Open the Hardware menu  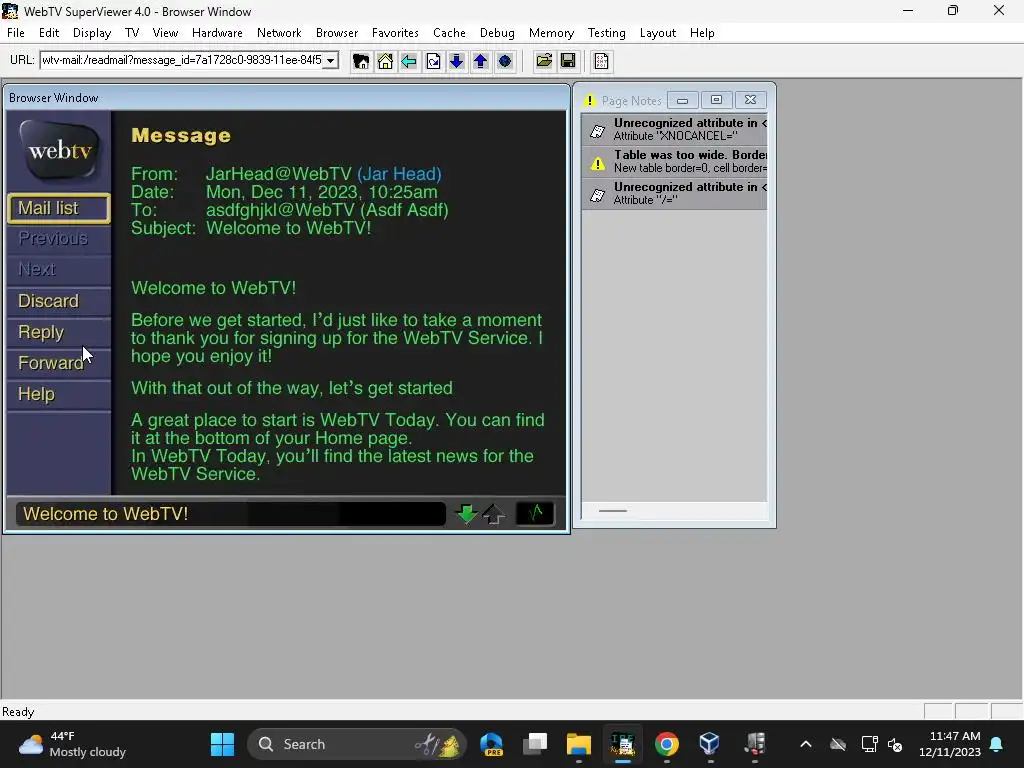click(x=217, y=33)
